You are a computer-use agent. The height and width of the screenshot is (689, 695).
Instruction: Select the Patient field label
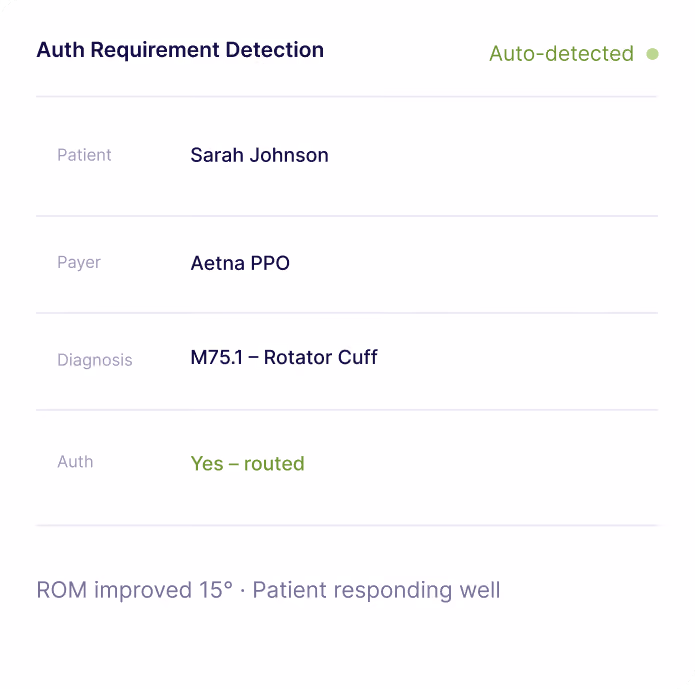(84, 155)
